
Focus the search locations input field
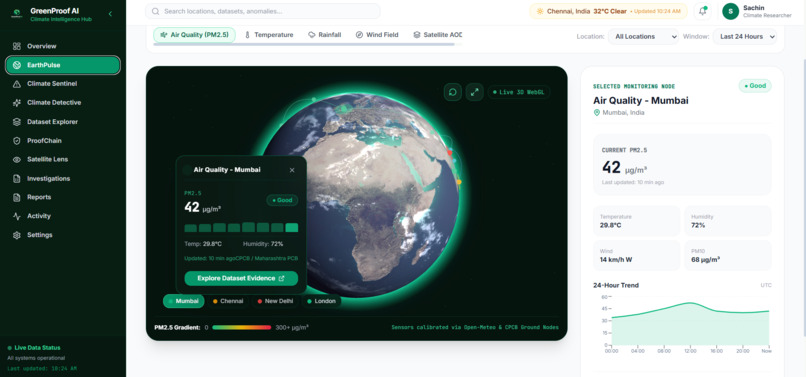click(x=263, y=11)
